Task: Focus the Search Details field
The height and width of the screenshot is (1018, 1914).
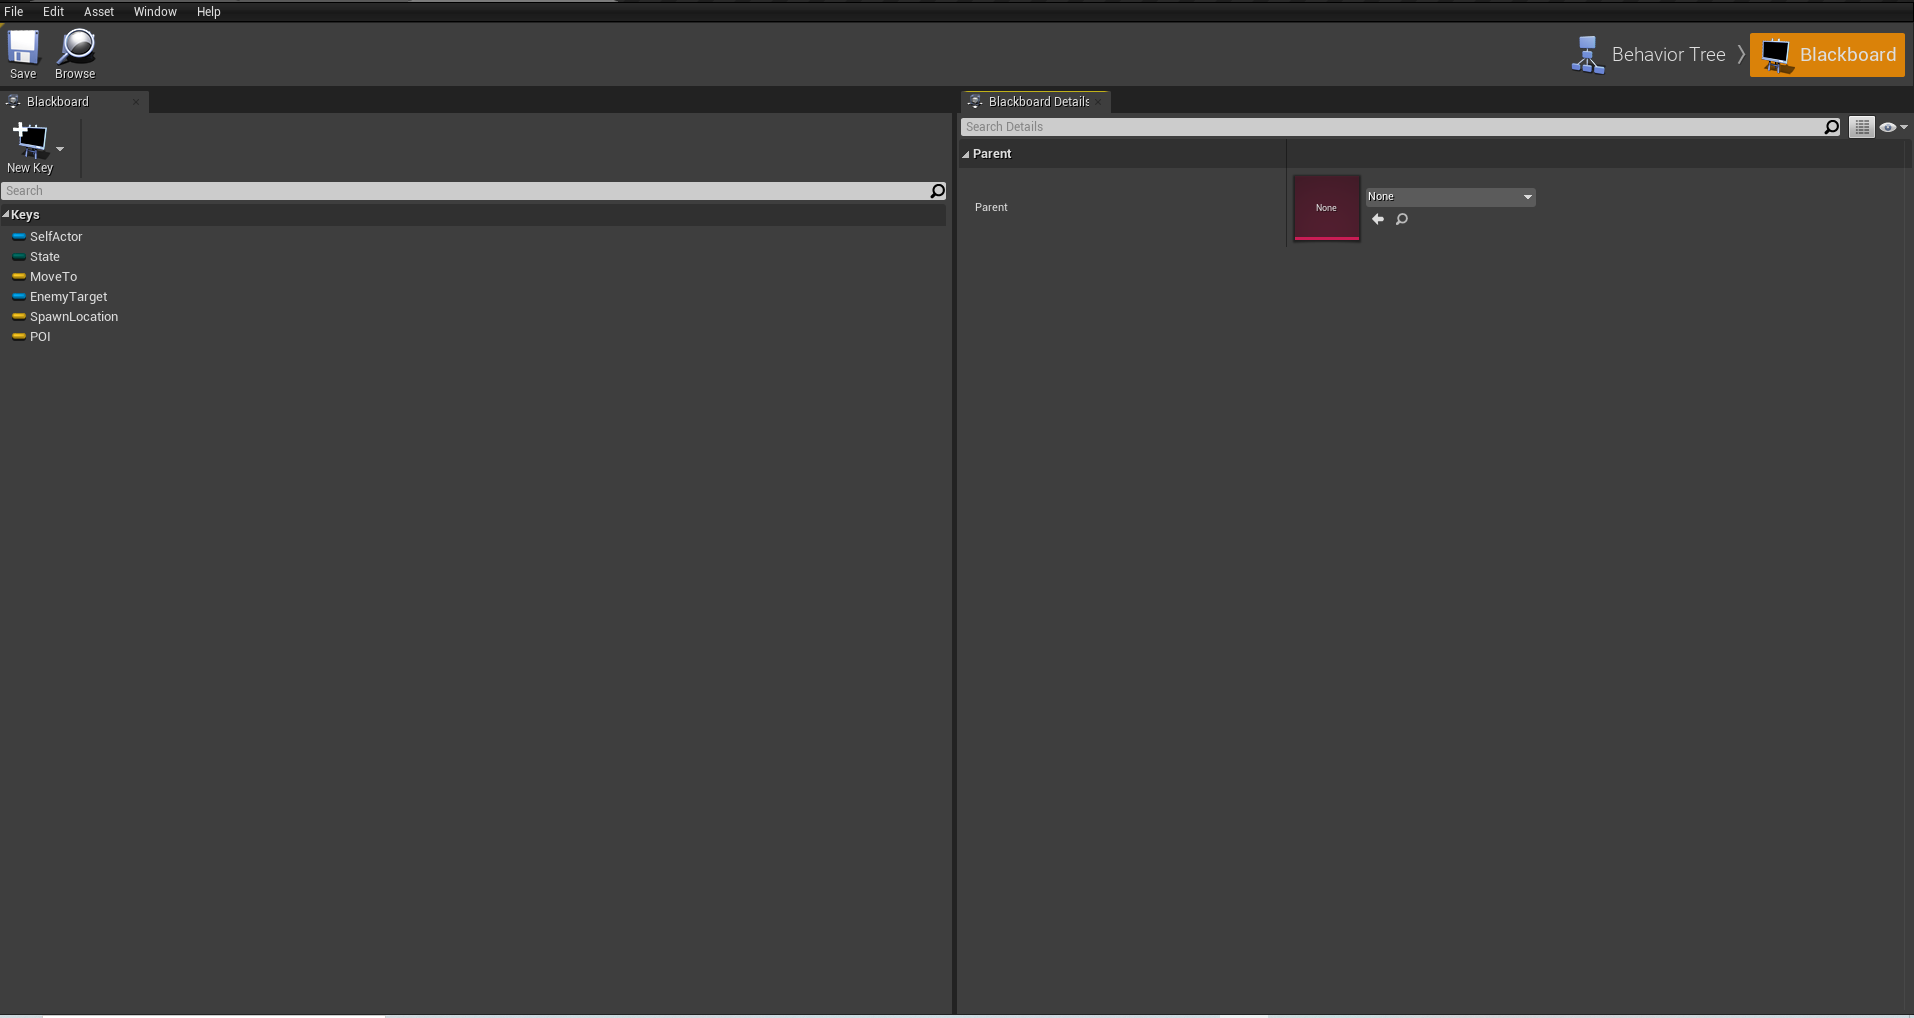Action: [x=1392, y=127]
